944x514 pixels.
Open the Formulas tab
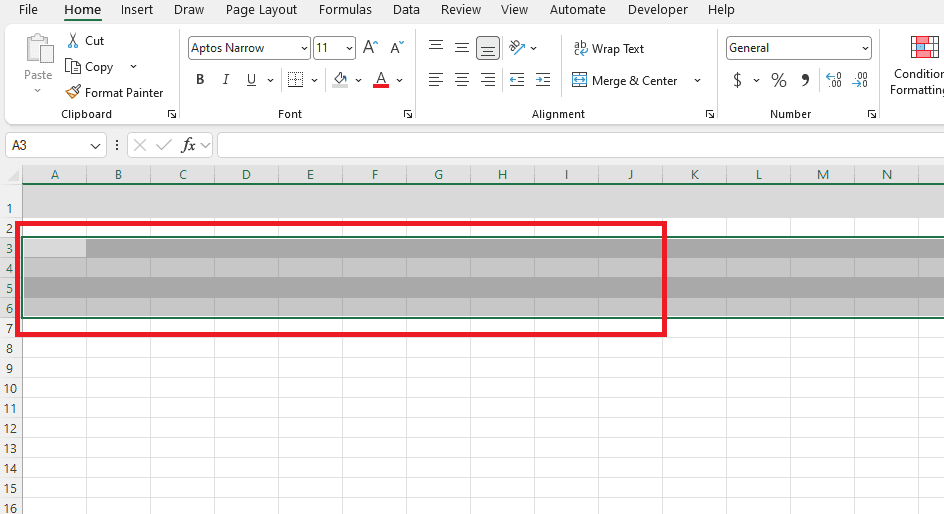[x=345, y=10]
